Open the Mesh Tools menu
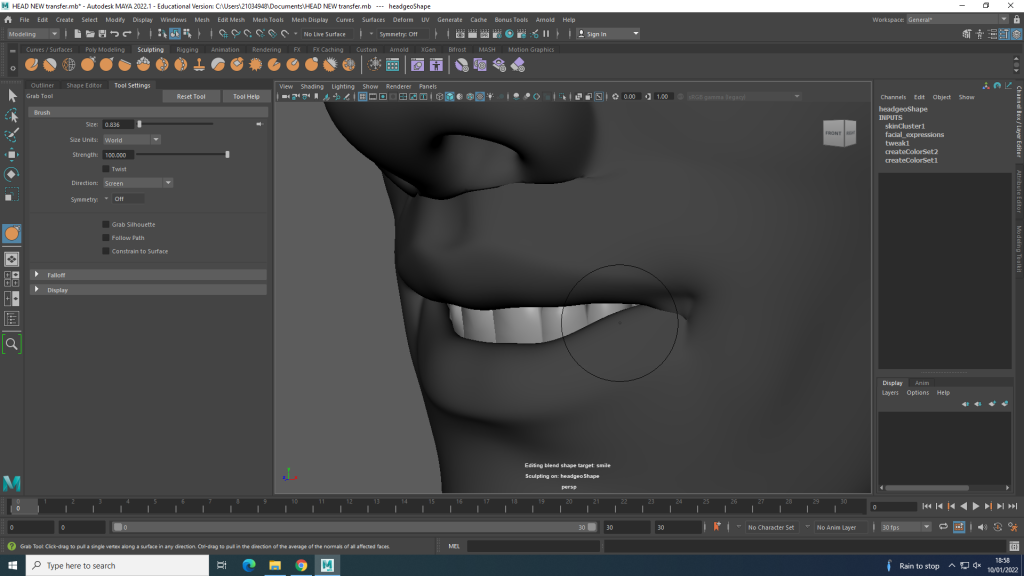1024x576 pixels. pos(267,19)
